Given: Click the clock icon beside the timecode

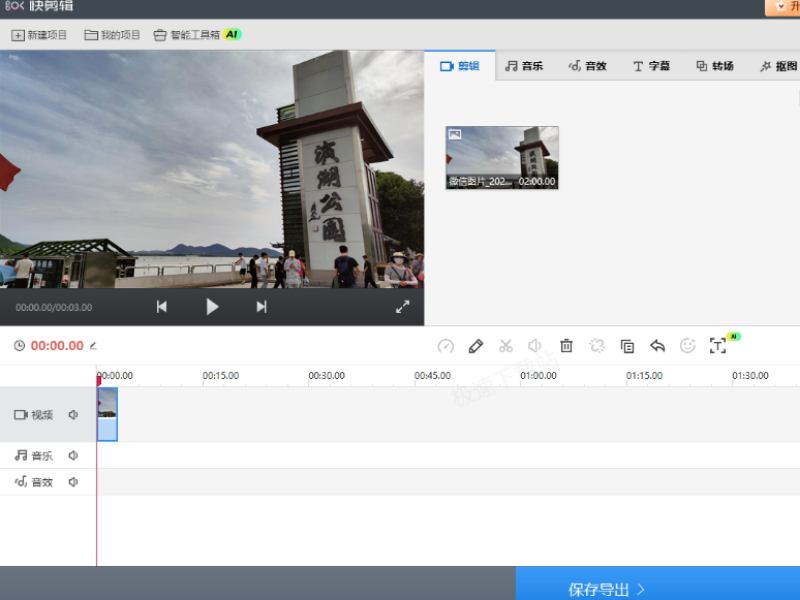Looking at the screenshot, I should (x=19, y=345).
